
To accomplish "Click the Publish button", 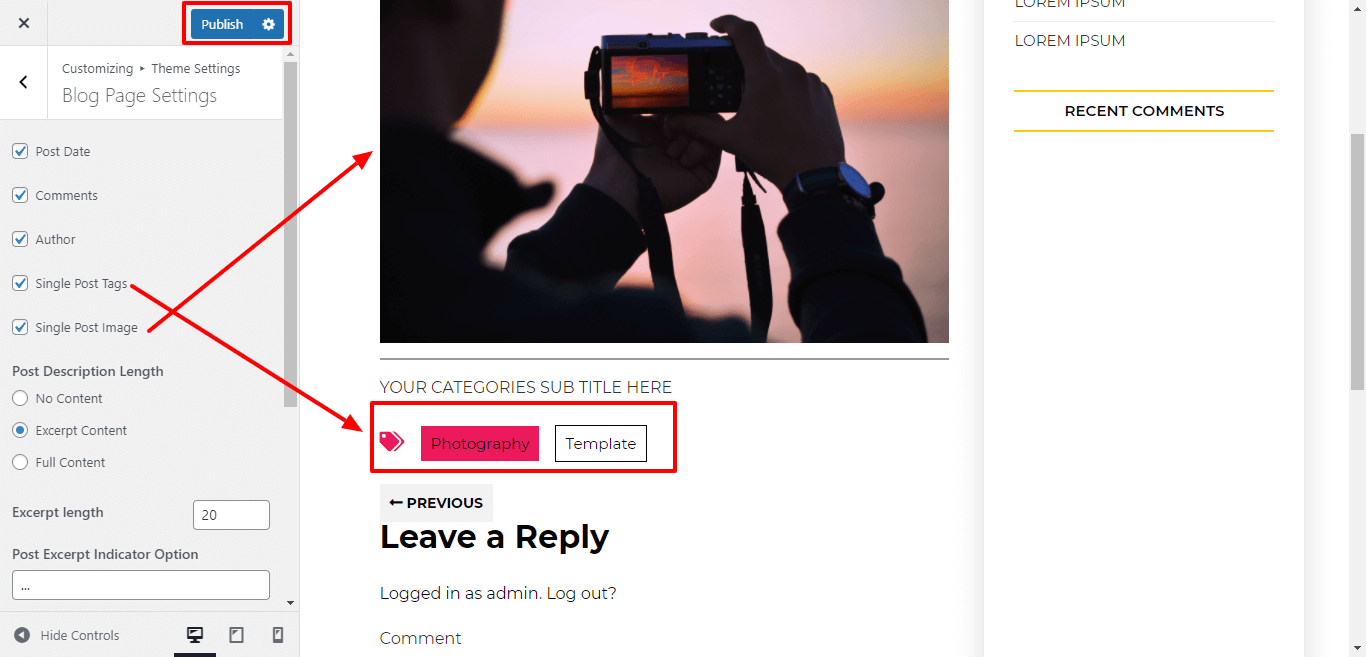I will pyautogui.click(x=223, y=24).
